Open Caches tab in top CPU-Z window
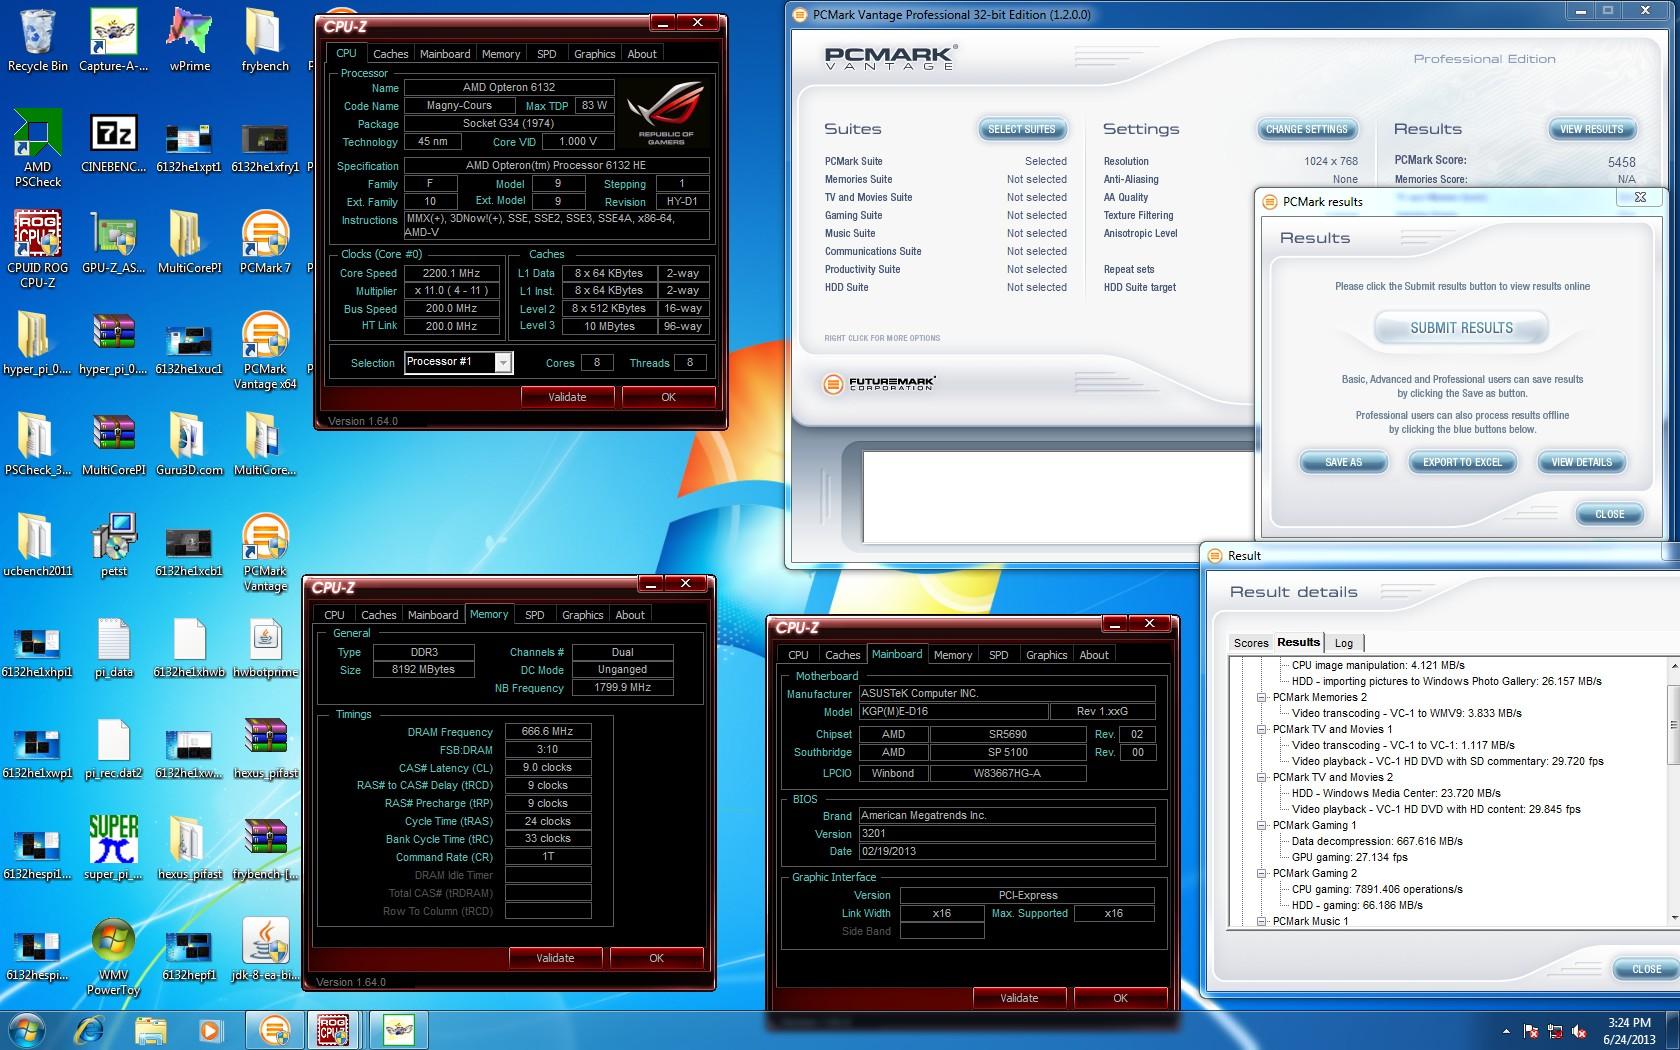The height and width of the screenshot is (1050, 1680). tap(390, 54)
